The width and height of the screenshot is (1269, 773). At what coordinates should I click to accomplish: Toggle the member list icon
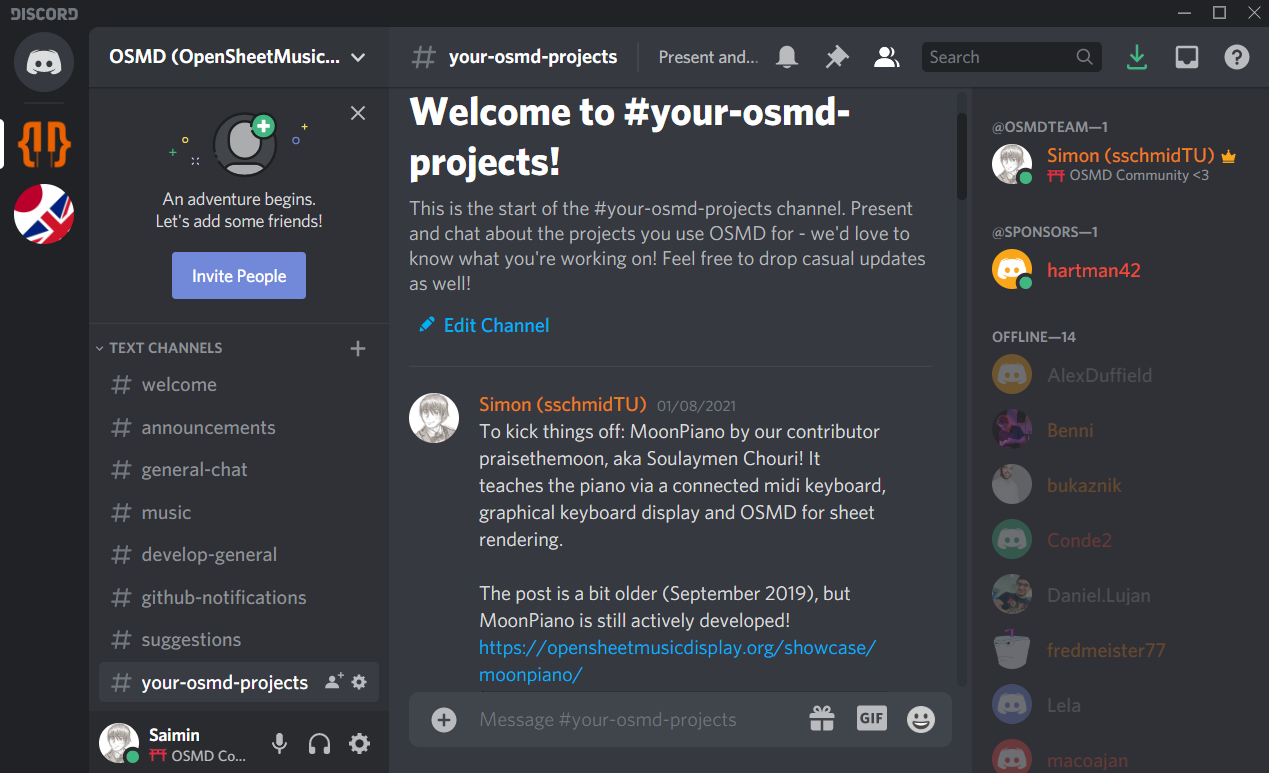pyautogui.click(x=887, y=57)
